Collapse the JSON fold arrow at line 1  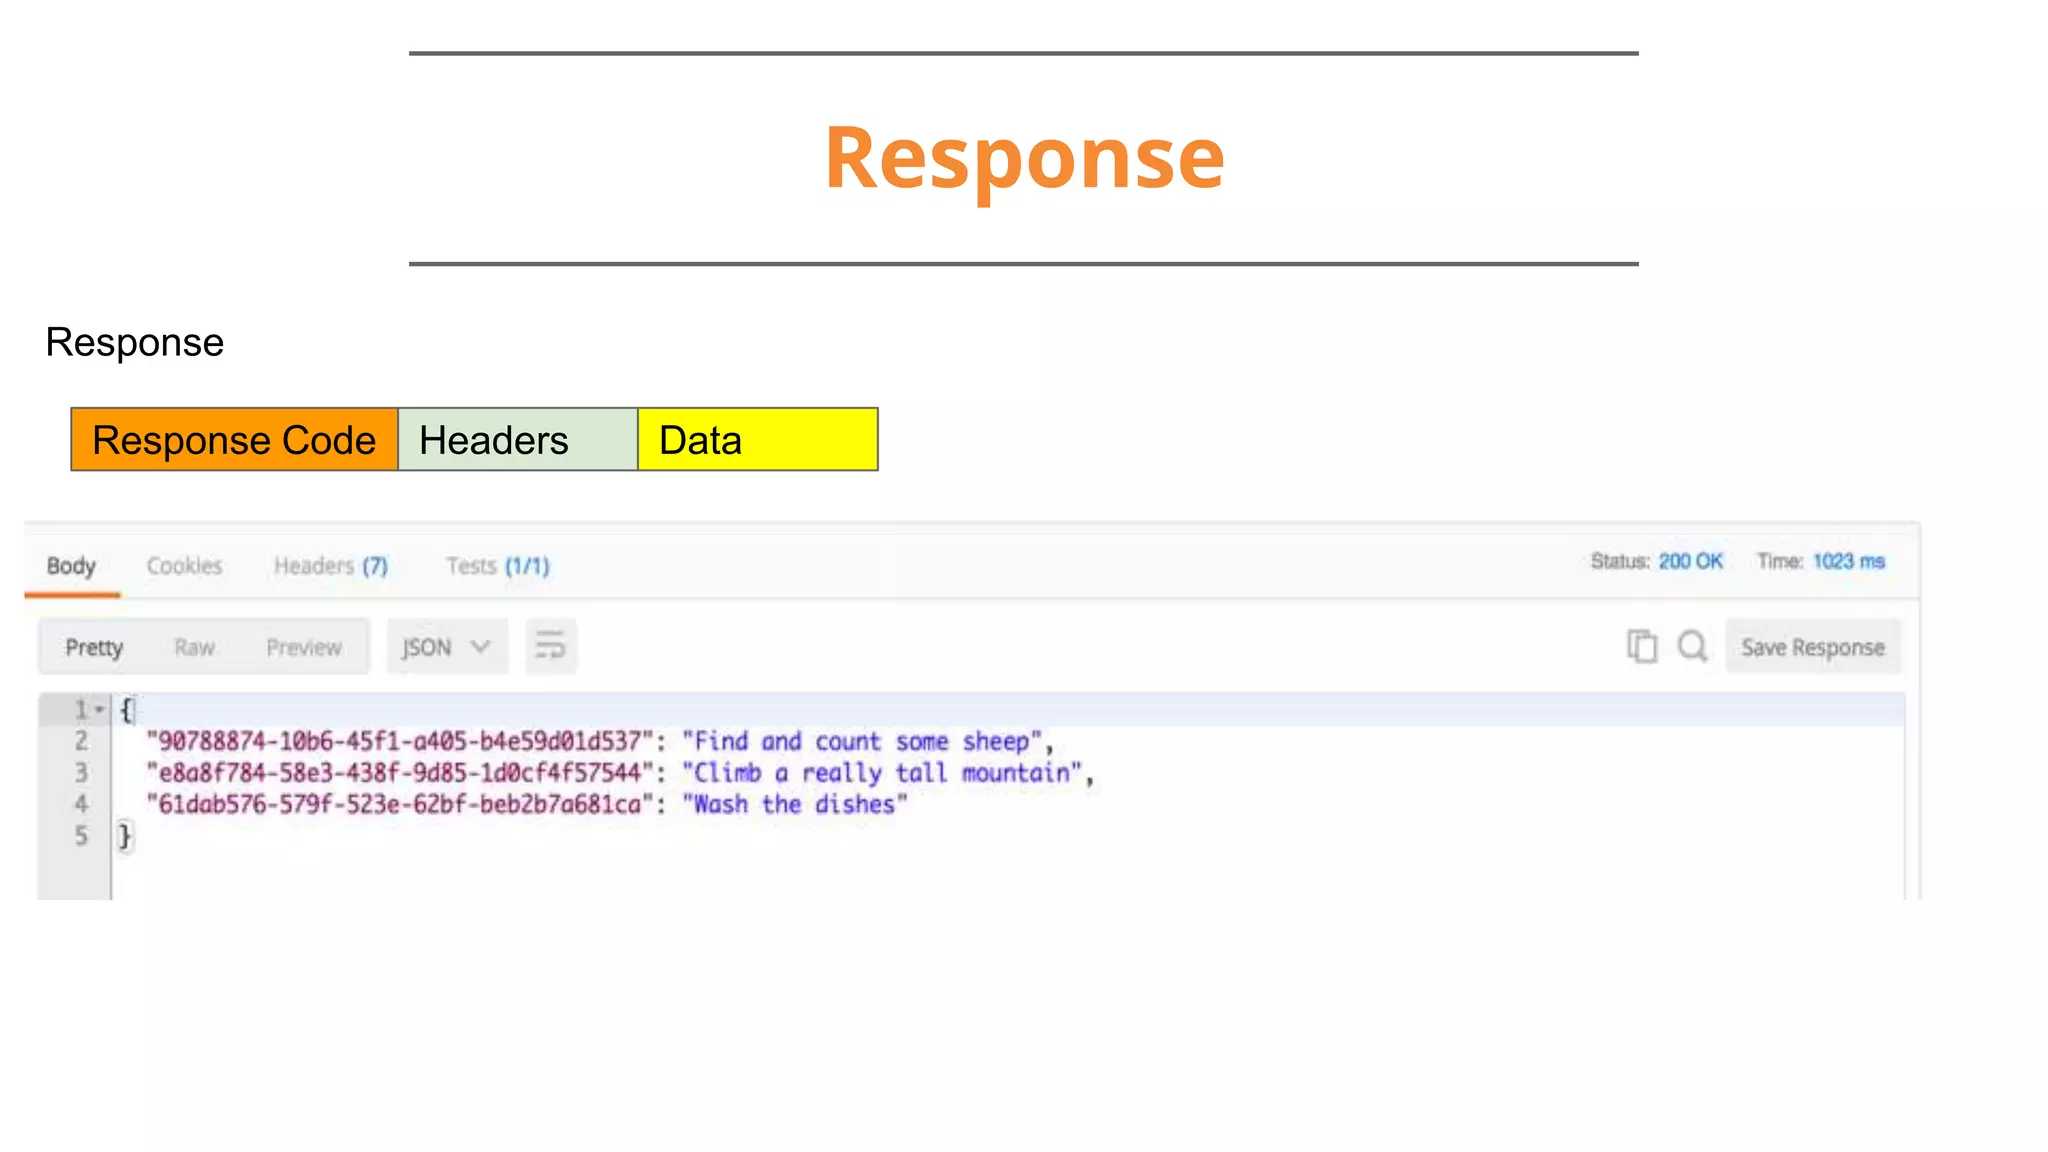click(99, 710)
